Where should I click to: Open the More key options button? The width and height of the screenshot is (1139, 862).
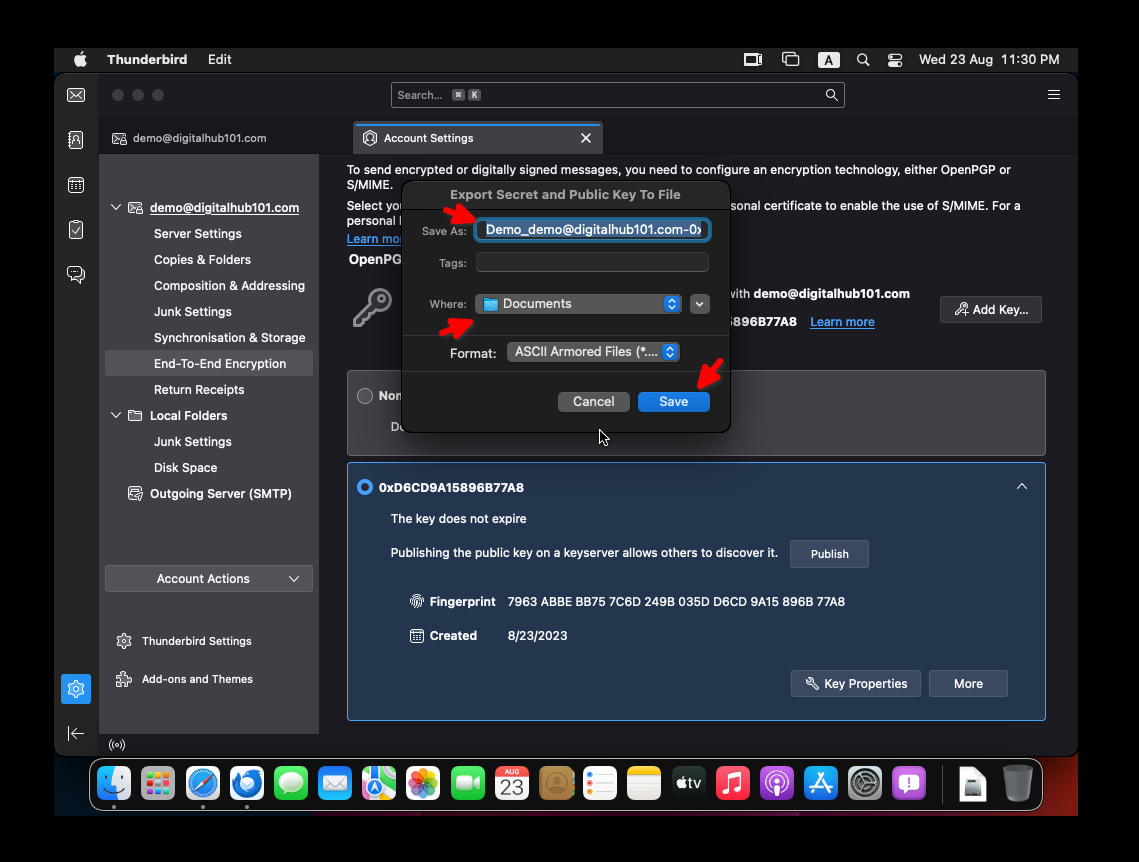point(968,683)
